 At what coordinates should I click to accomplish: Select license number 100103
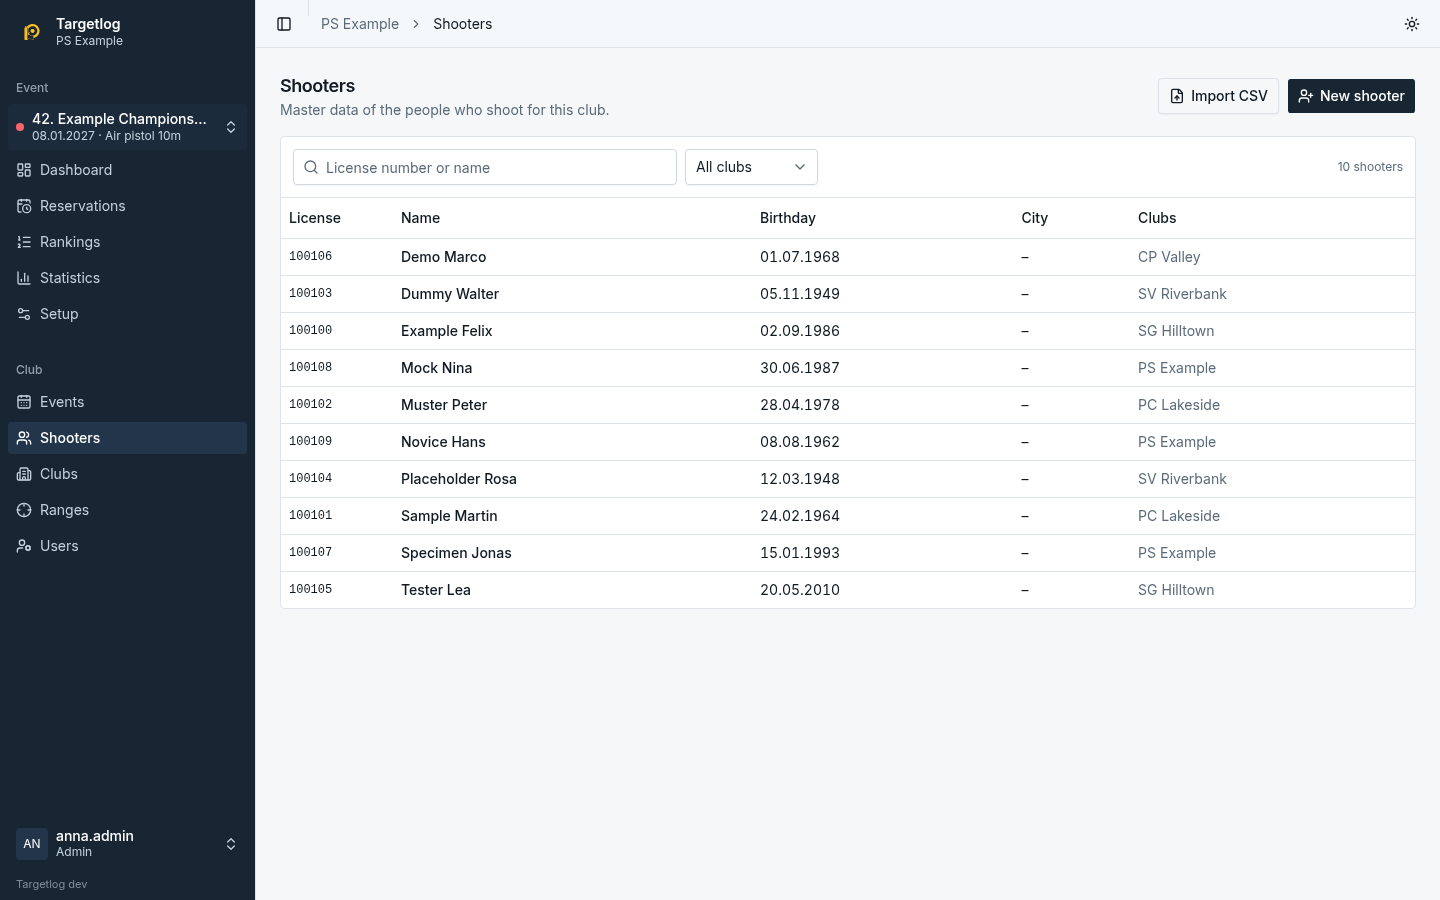(310, 294)
